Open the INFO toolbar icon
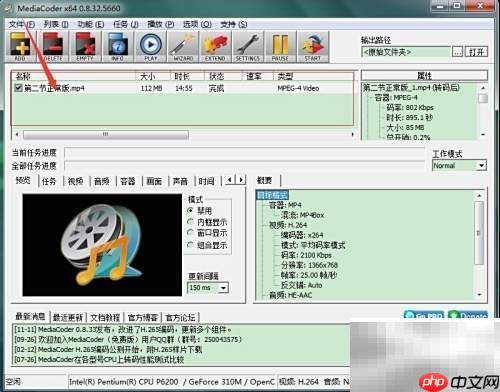 pos(118,46)
